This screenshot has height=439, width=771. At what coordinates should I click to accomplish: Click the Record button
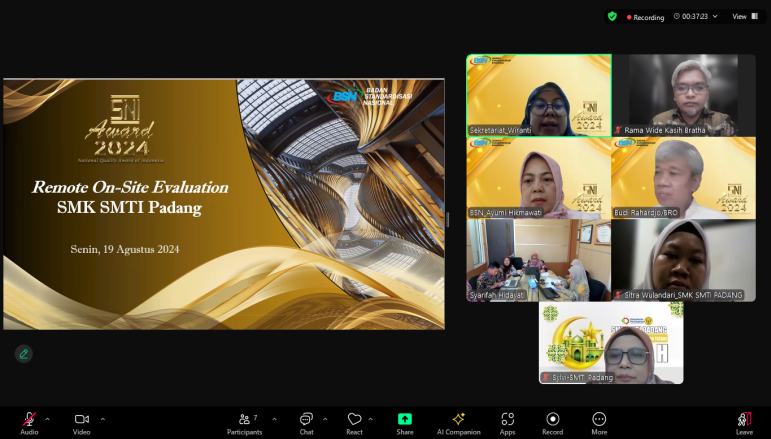(553, 423)
